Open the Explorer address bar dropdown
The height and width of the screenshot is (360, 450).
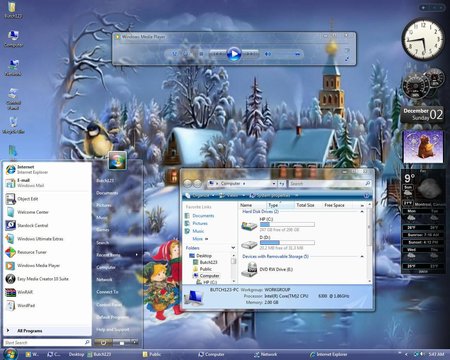274,183
